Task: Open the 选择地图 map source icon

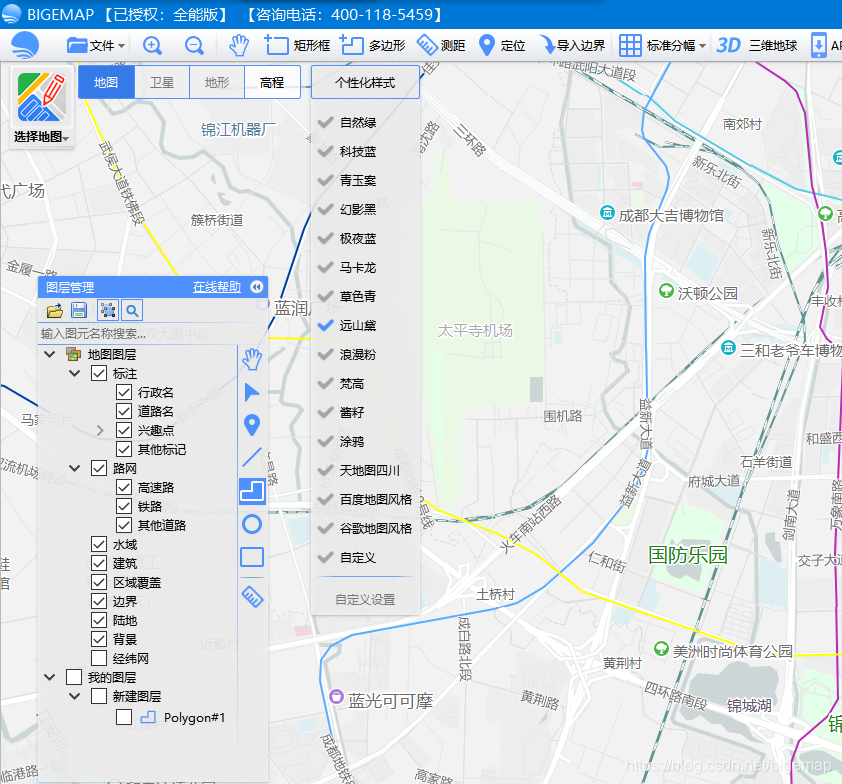Action: (42, 97)
